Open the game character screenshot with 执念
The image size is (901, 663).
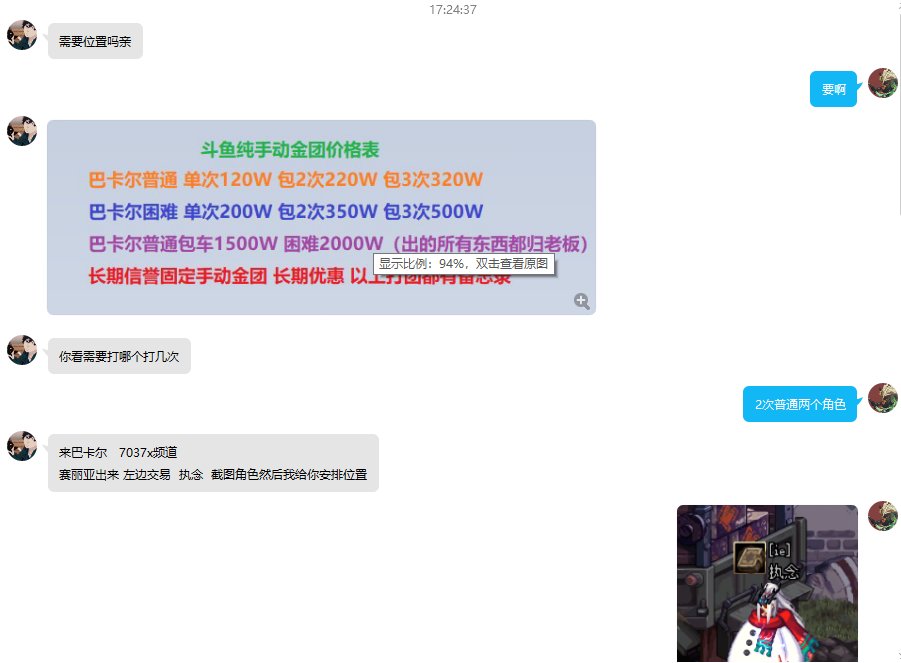(x=767, y=584)
